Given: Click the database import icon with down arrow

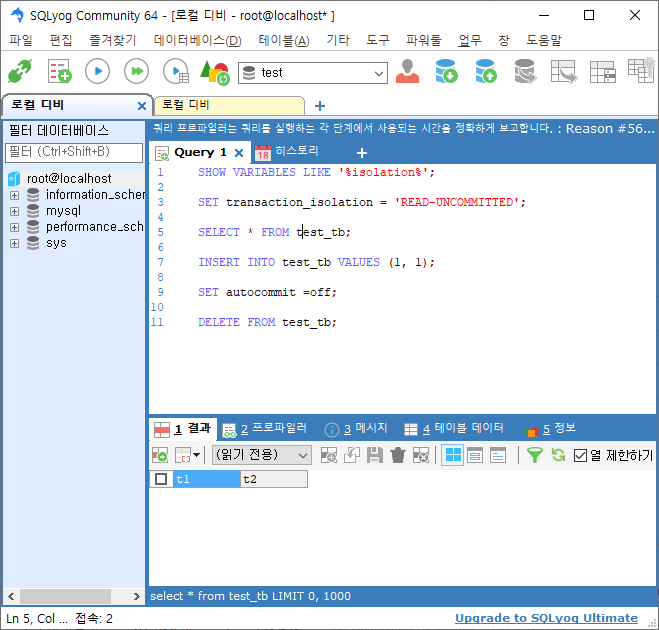Looking at the screenshot, I should click(446, 71).
